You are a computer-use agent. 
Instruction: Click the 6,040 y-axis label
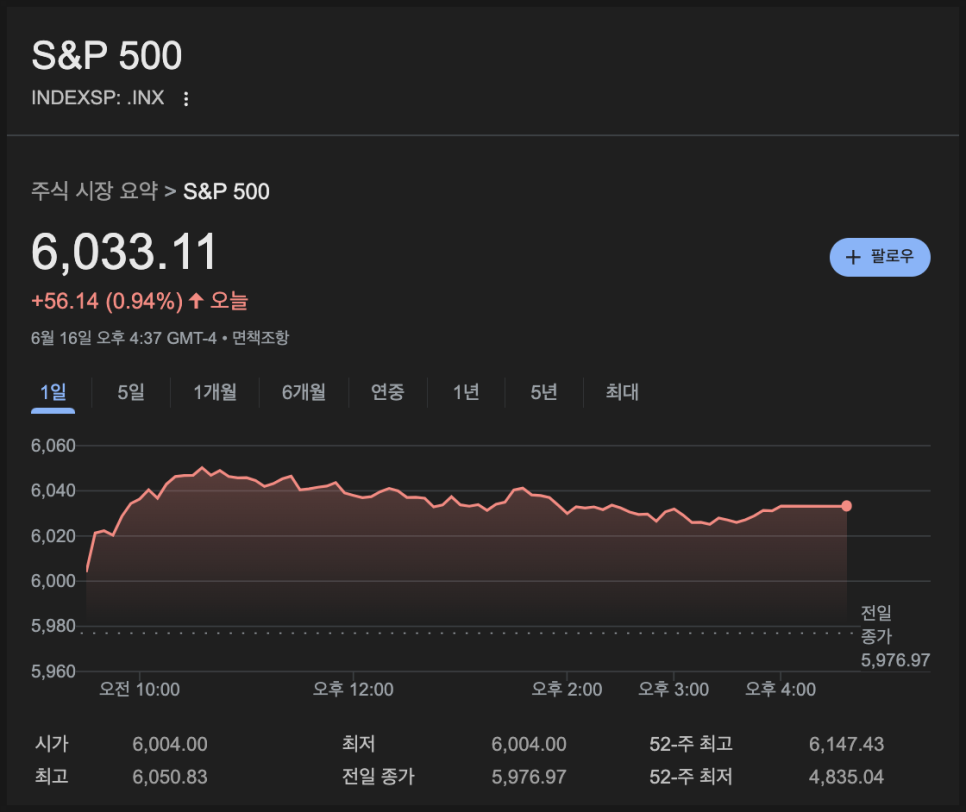[x=54, y=490]
